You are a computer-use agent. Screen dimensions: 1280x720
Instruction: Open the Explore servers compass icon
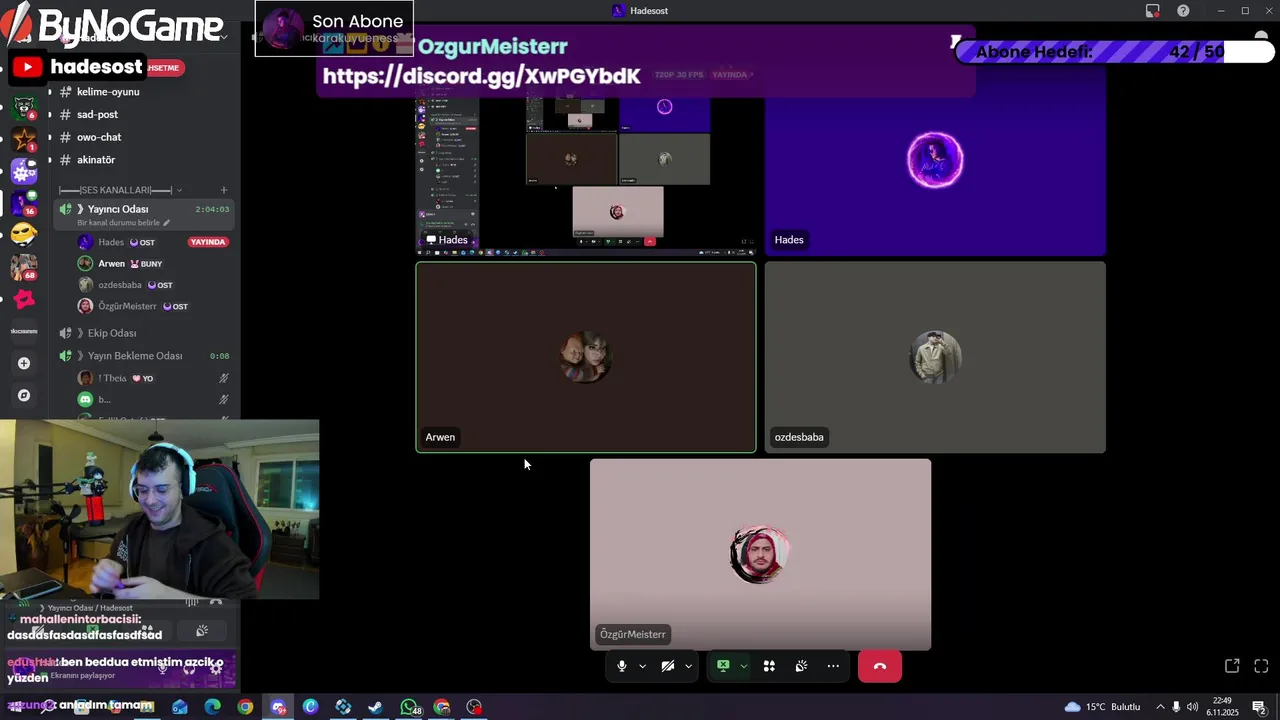tap(24, 395)
